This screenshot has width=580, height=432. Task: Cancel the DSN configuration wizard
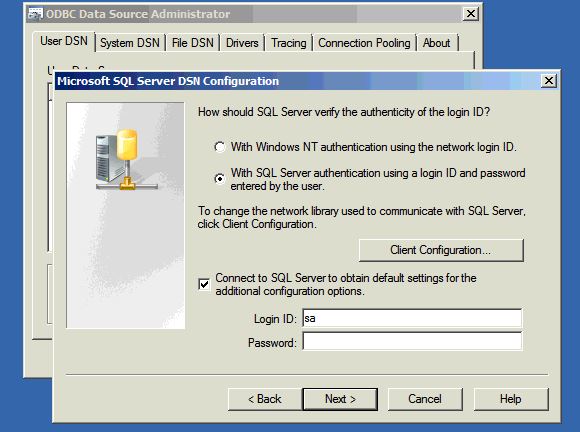[x=425, y=399]
